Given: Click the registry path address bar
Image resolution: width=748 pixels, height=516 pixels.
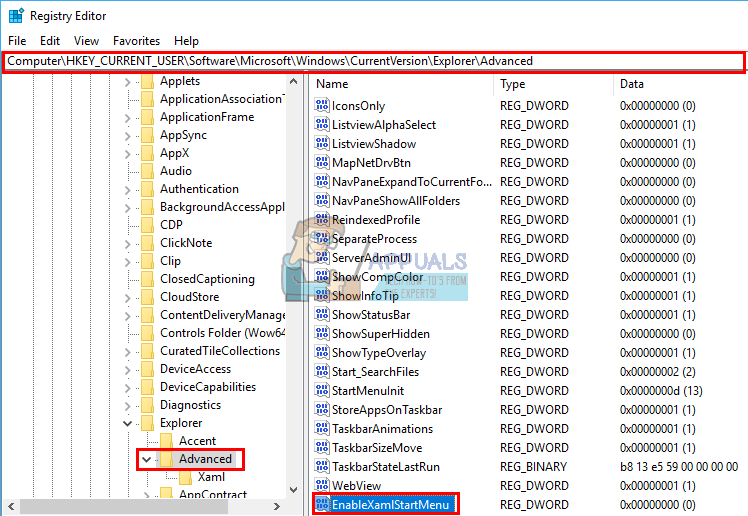Looking at the screenshot, I should click(x=374, y=62).
